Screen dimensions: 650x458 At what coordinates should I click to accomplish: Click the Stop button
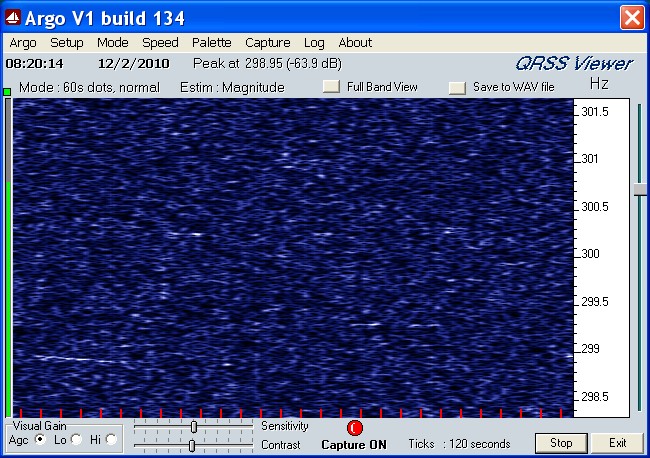click(x=561, y=443)
